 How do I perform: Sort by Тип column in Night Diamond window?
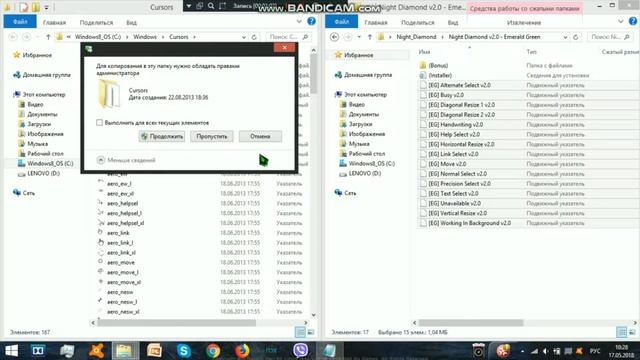pyautogui.click(x=531, y=52)
